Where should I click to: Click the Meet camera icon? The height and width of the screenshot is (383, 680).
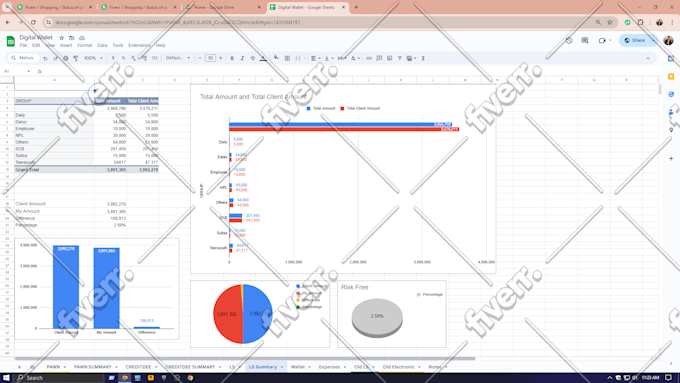point(602,40)
